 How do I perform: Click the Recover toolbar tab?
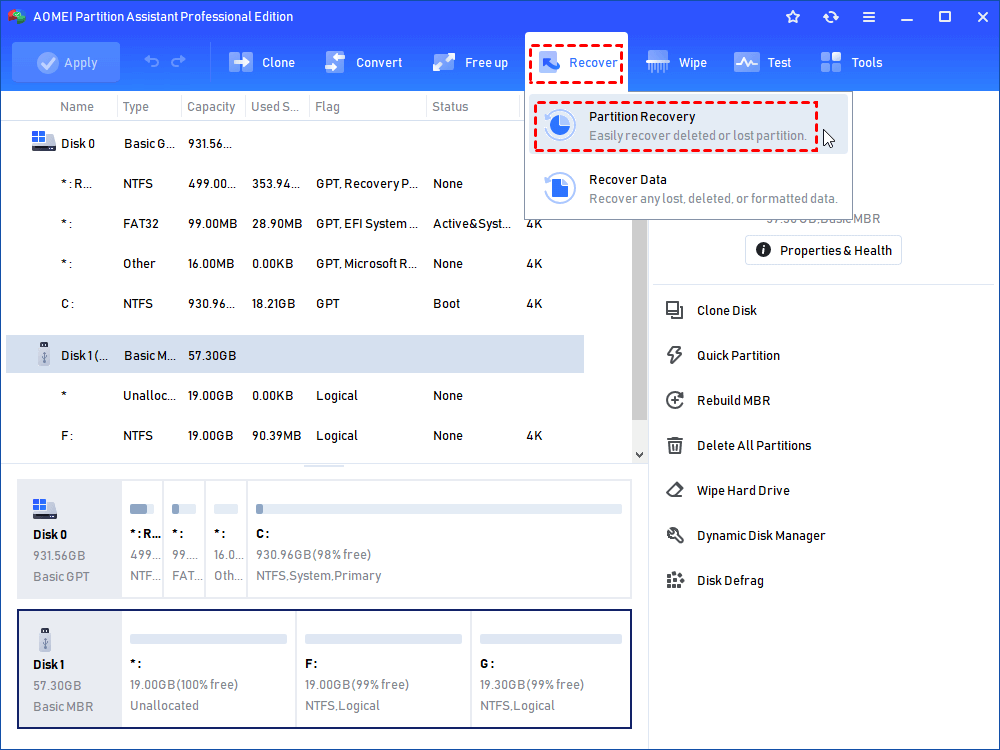[x=577, y=62]
